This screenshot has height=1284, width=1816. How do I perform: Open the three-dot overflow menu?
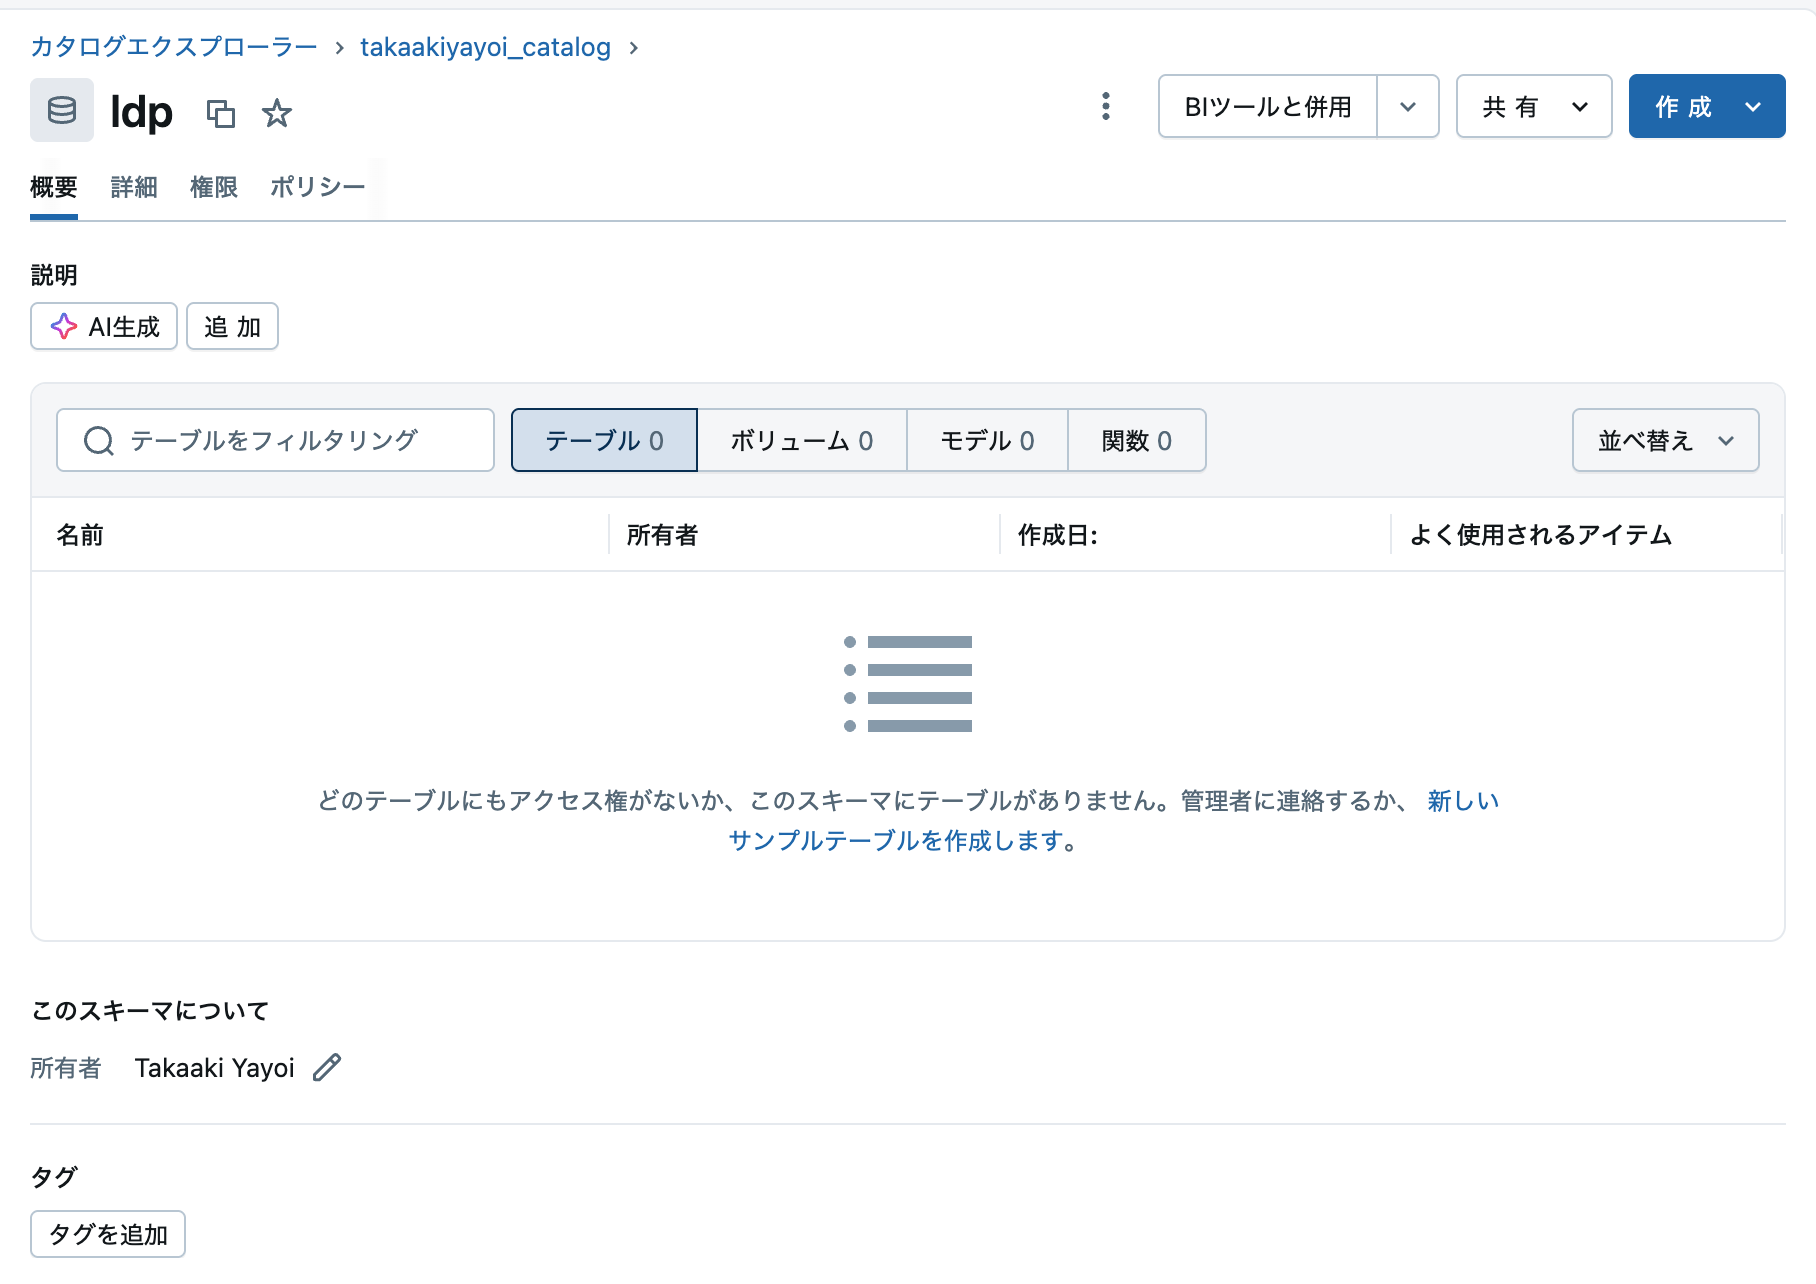tap(1105, 106)
